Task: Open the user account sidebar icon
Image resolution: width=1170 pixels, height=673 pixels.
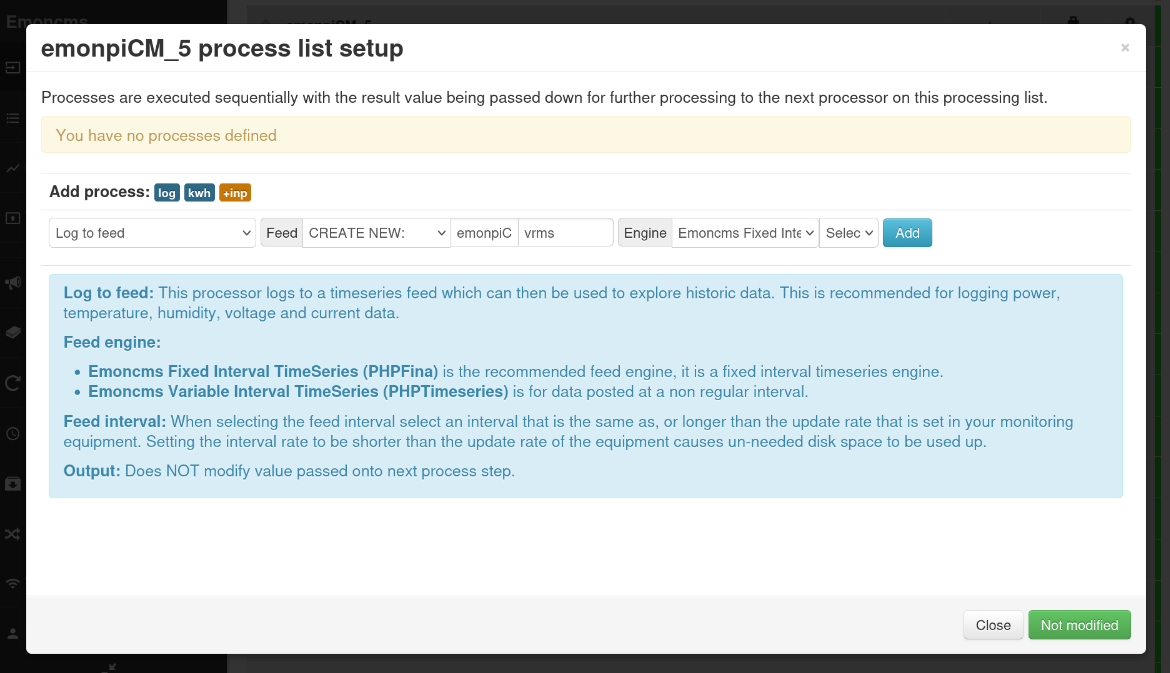Action: tap(12, 633)
